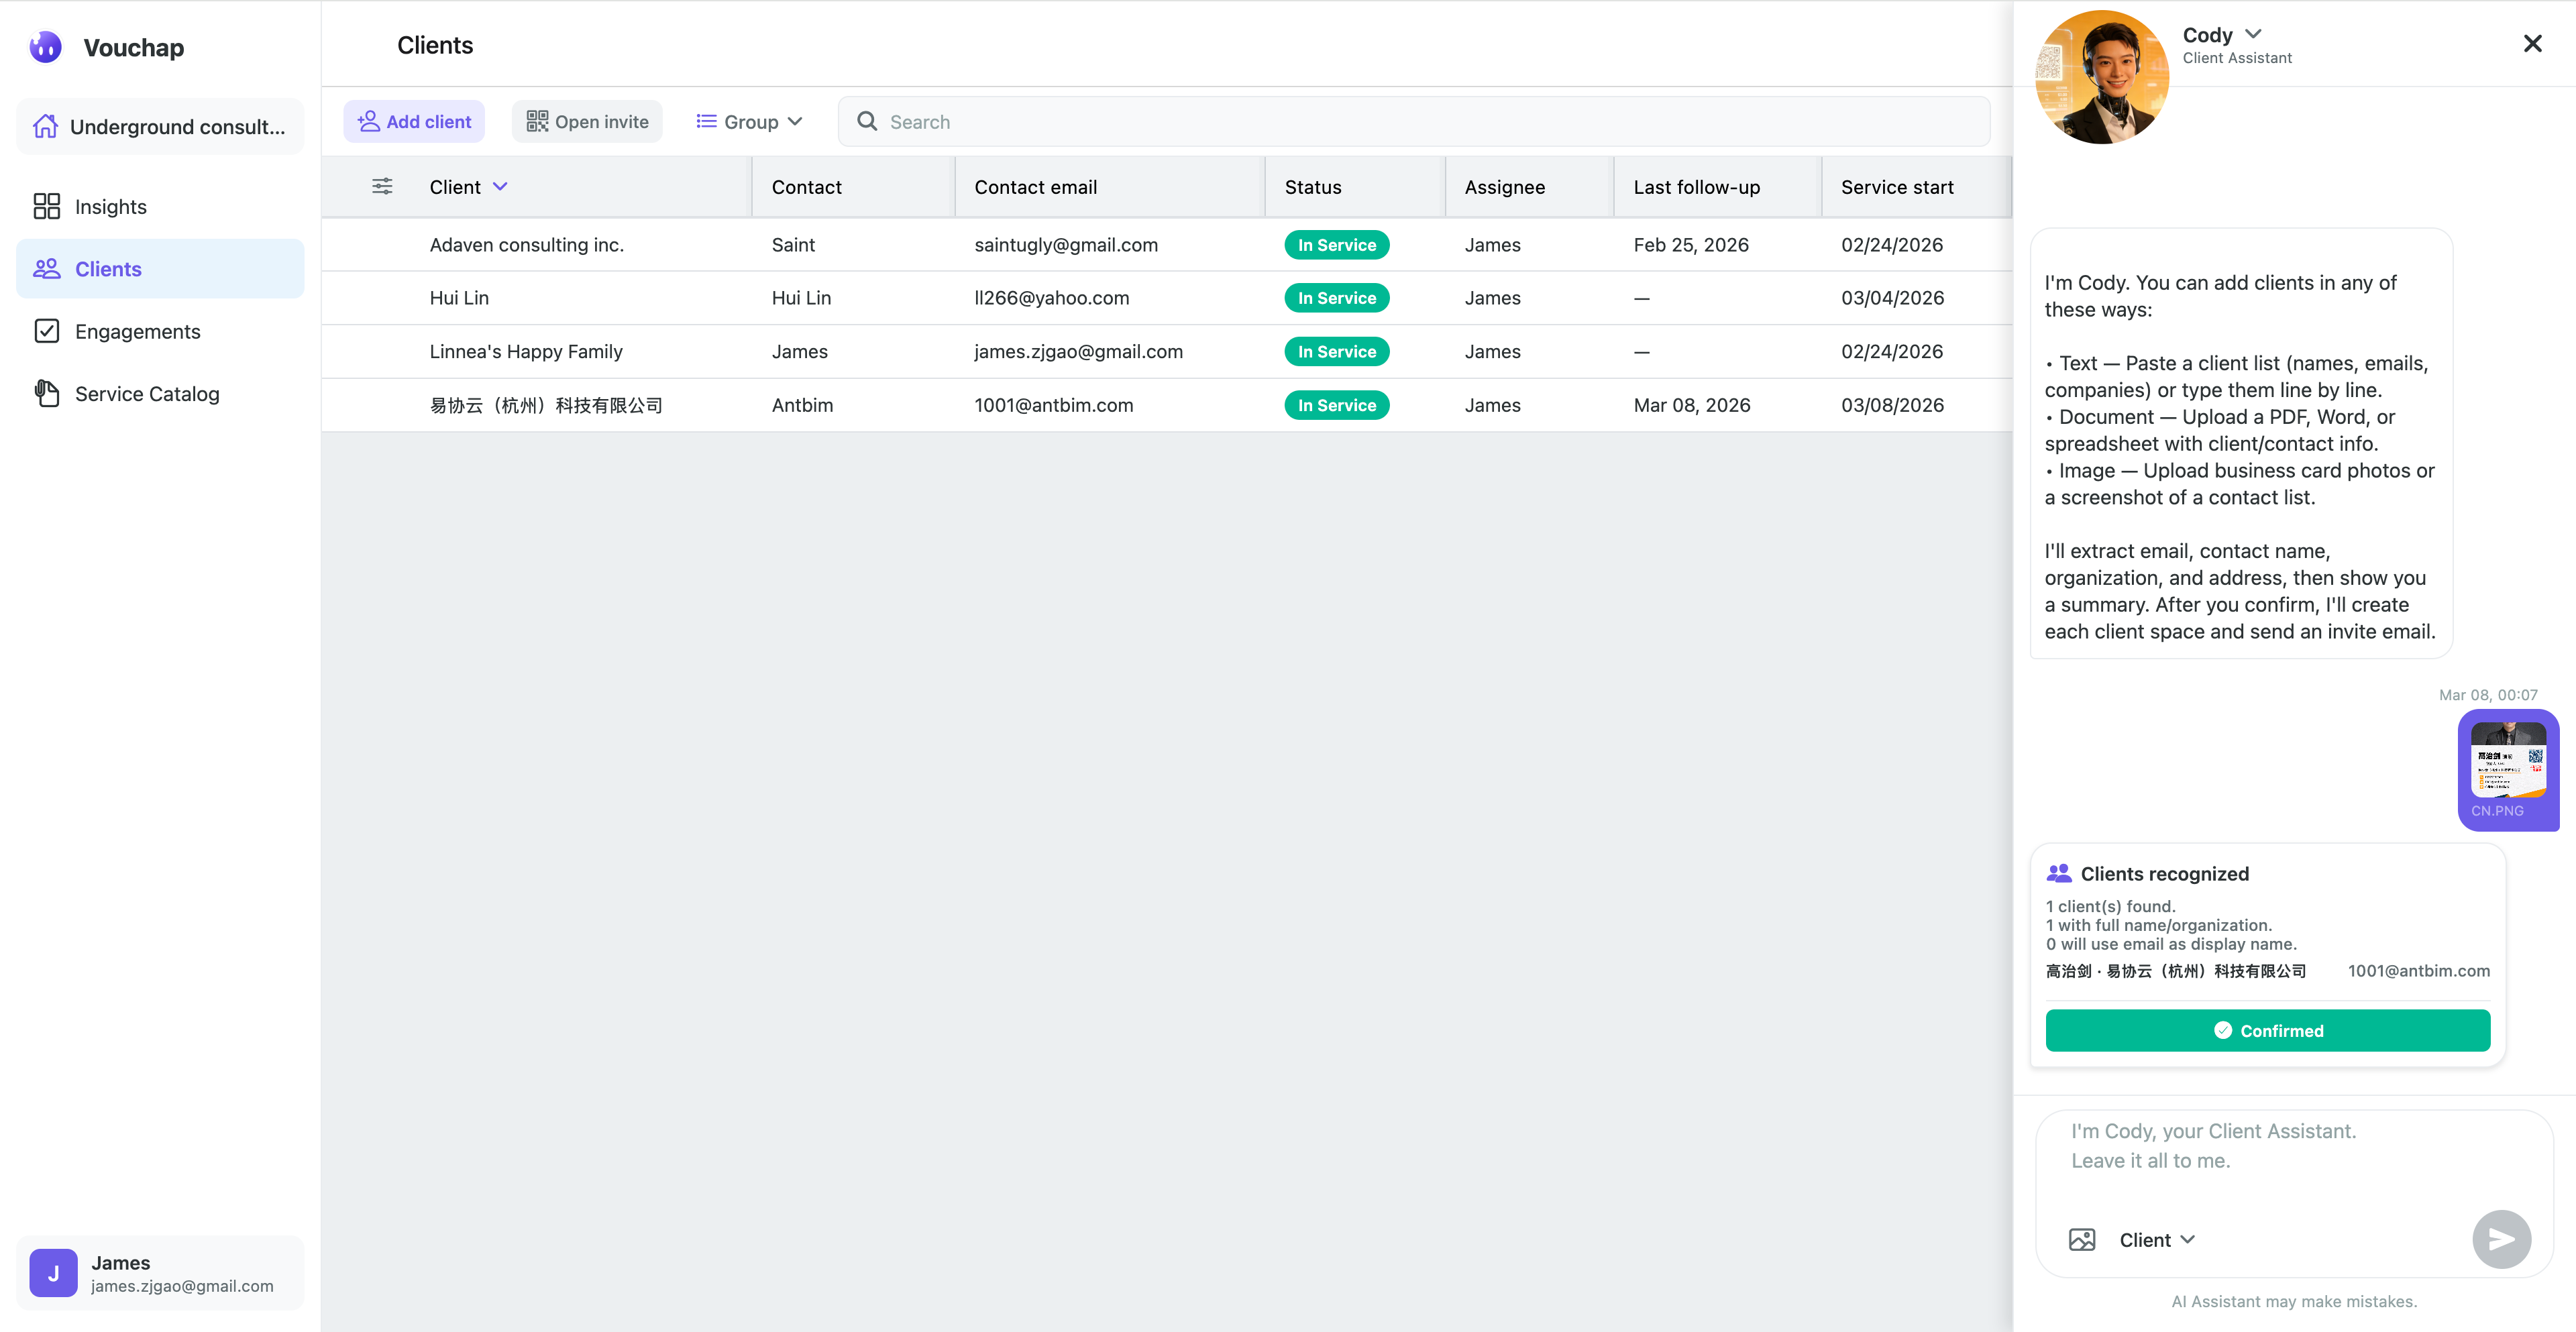Click the Confirmed status toggle

point(2267,1030)
